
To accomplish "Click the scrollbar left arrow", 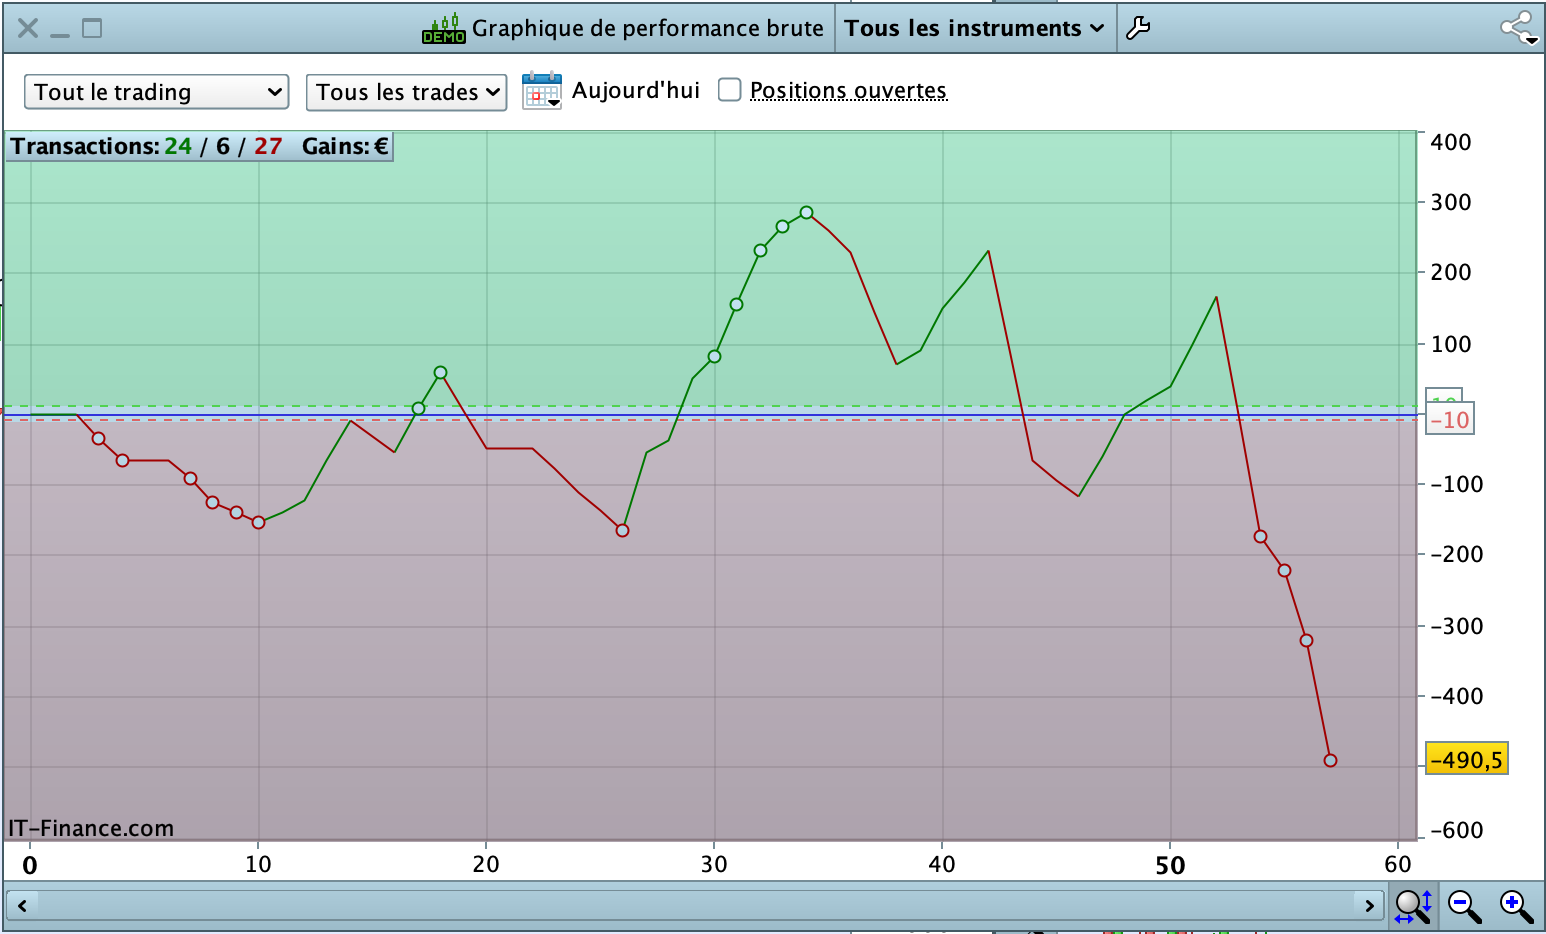I will (x=21, y=906).
